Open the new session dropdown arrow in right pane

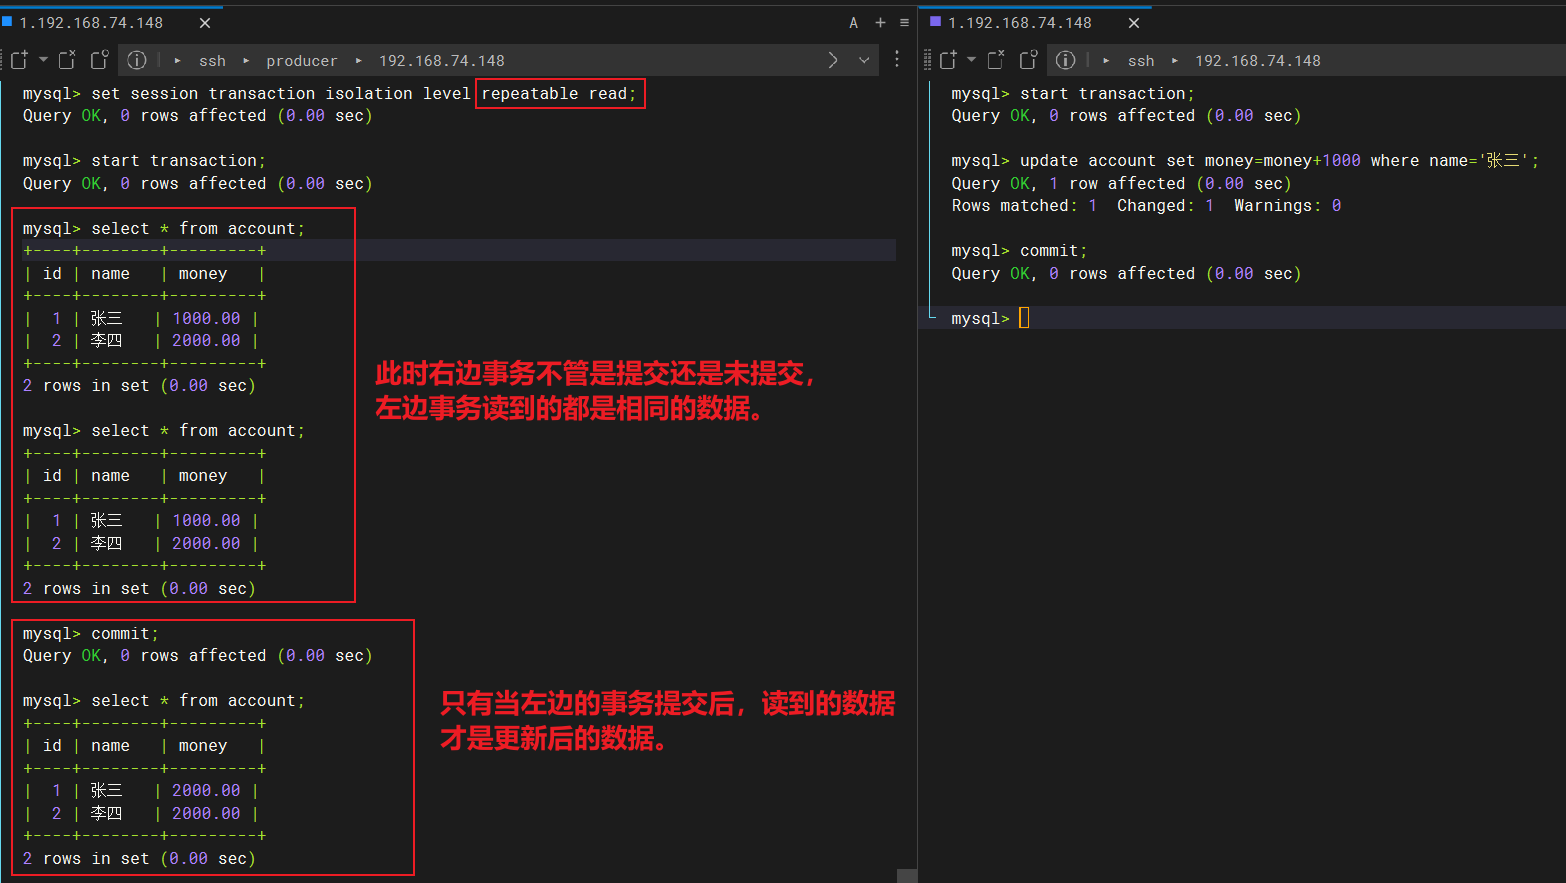pos(971,60)
